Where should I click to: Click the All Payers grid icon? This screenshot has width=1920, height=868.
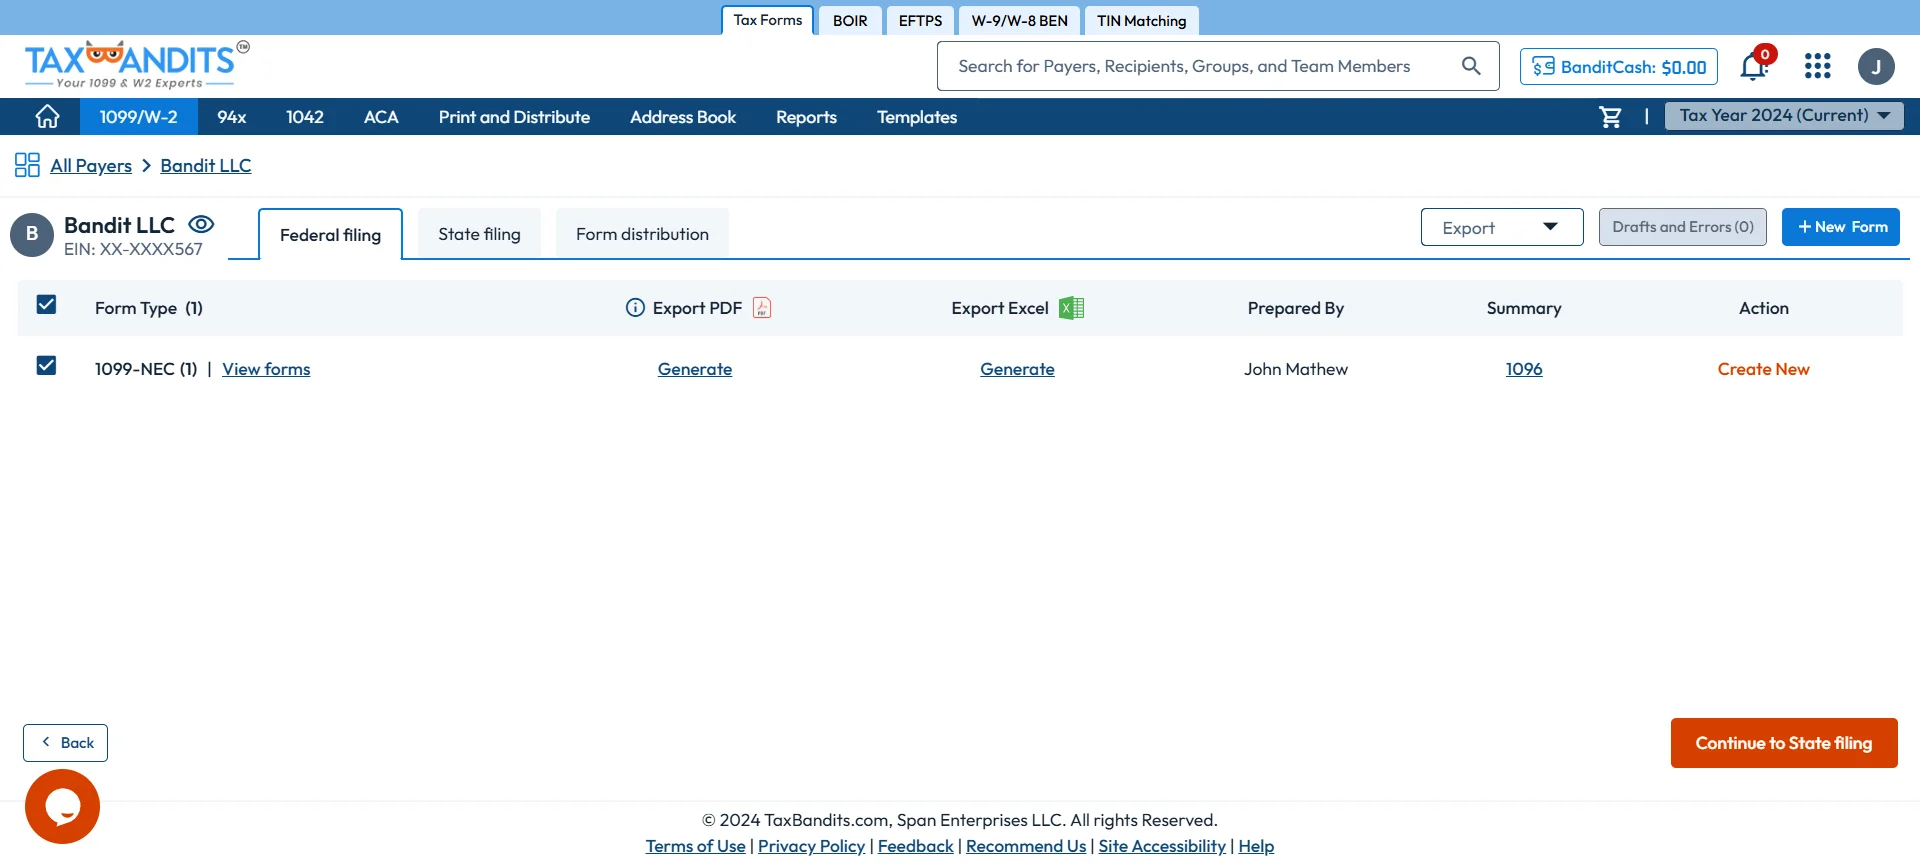tap(27, 165)
